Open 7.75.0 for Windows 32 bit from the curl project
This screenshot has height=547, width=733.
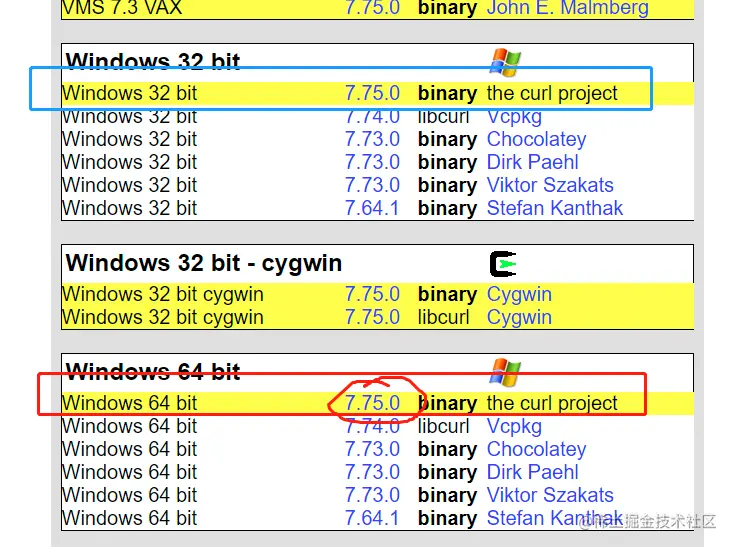click(373, 93)
